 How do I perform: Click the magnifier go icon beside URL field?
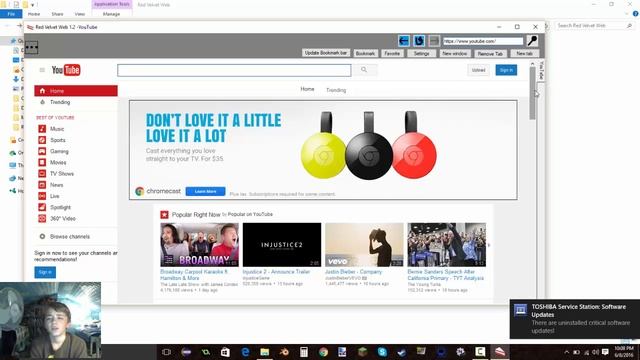coord(532,40)
